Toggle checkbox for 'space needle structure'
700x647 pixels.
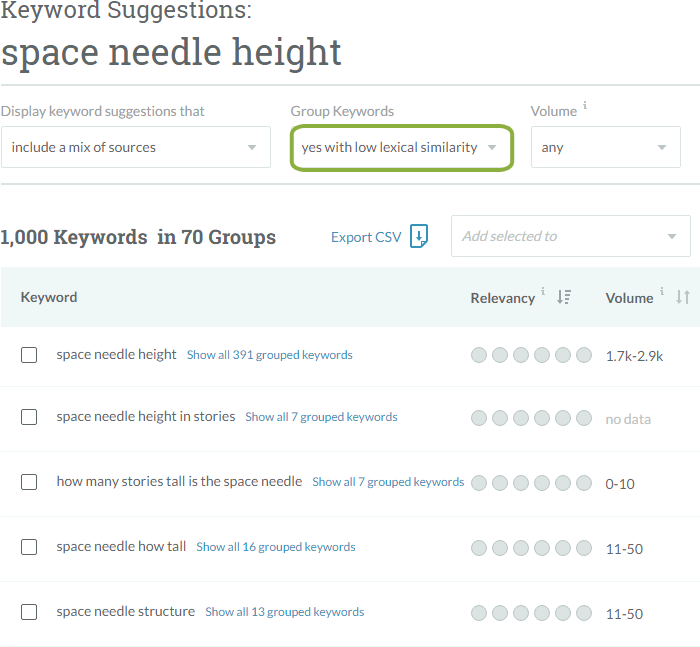point(29,612)
